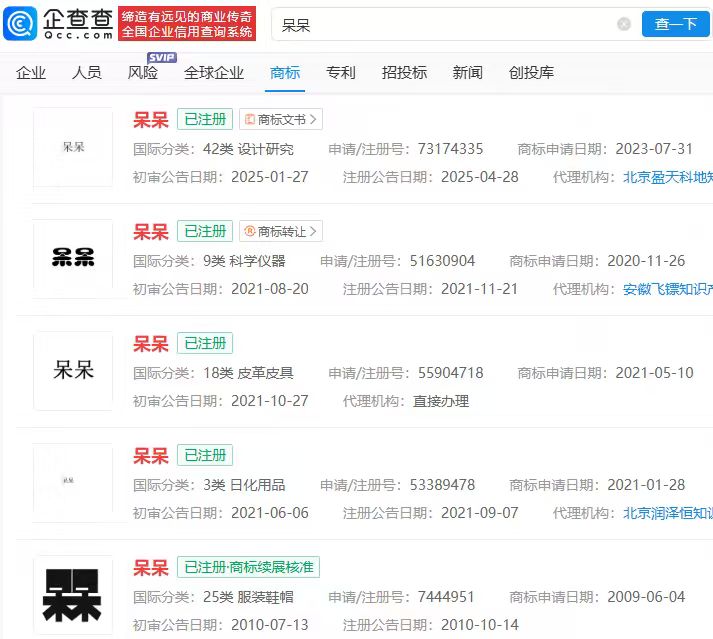Click the 商标文书 document icon tag

[280, 120]
